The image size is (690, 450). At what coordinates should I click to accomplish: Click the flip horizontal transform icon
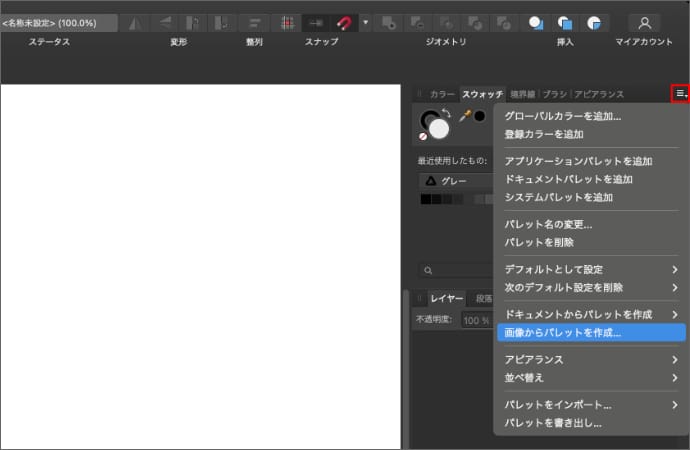click(x=136, y=22)
